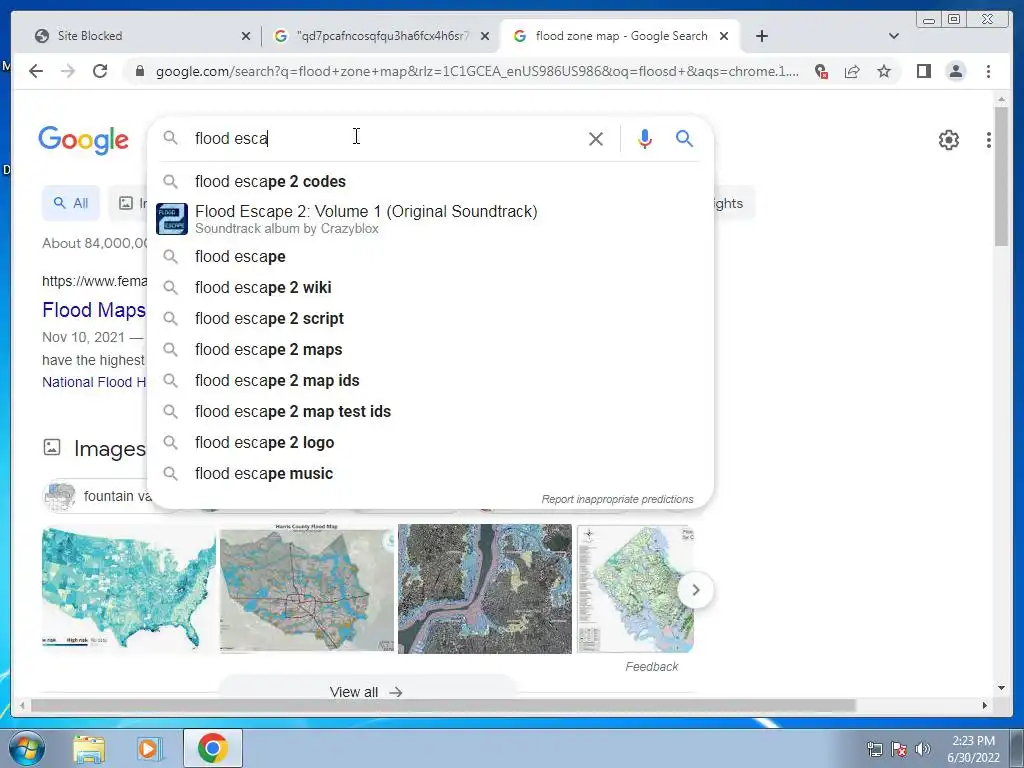Choose flood escape 2 map test ids
The image size is (1024, 768).
(x=431, y=411)
